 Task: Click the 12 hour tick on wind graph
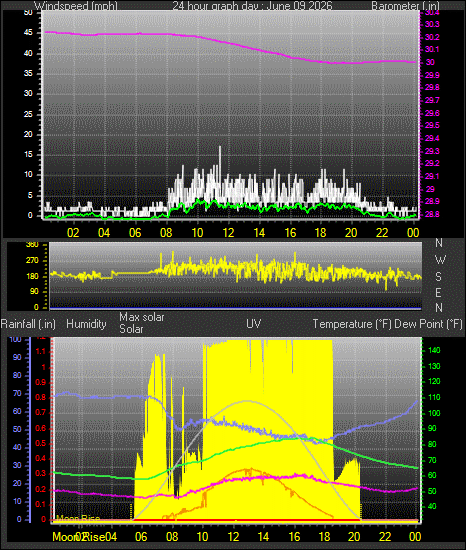click(x=228, y=233)
